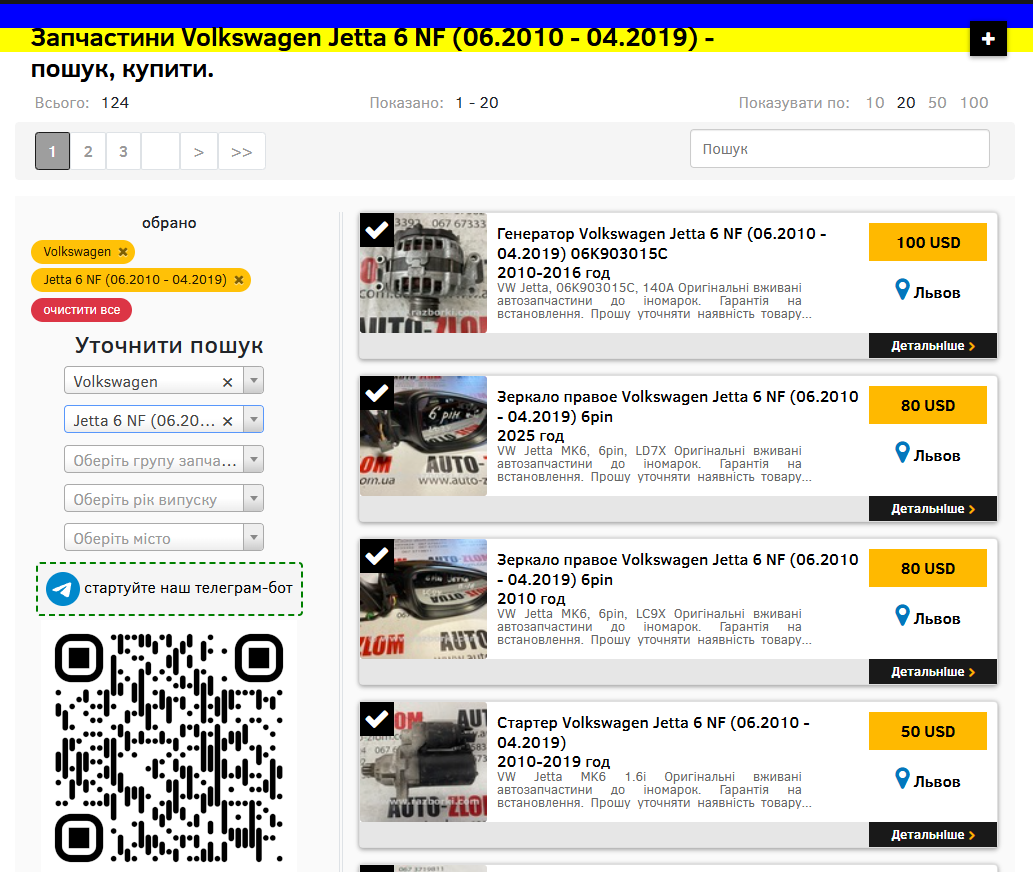This screenshot has height=872, width=1033.
Task: Open the 'Оберіть місто' dropdown
Action: pyautogui.click(x=164, y=537)
